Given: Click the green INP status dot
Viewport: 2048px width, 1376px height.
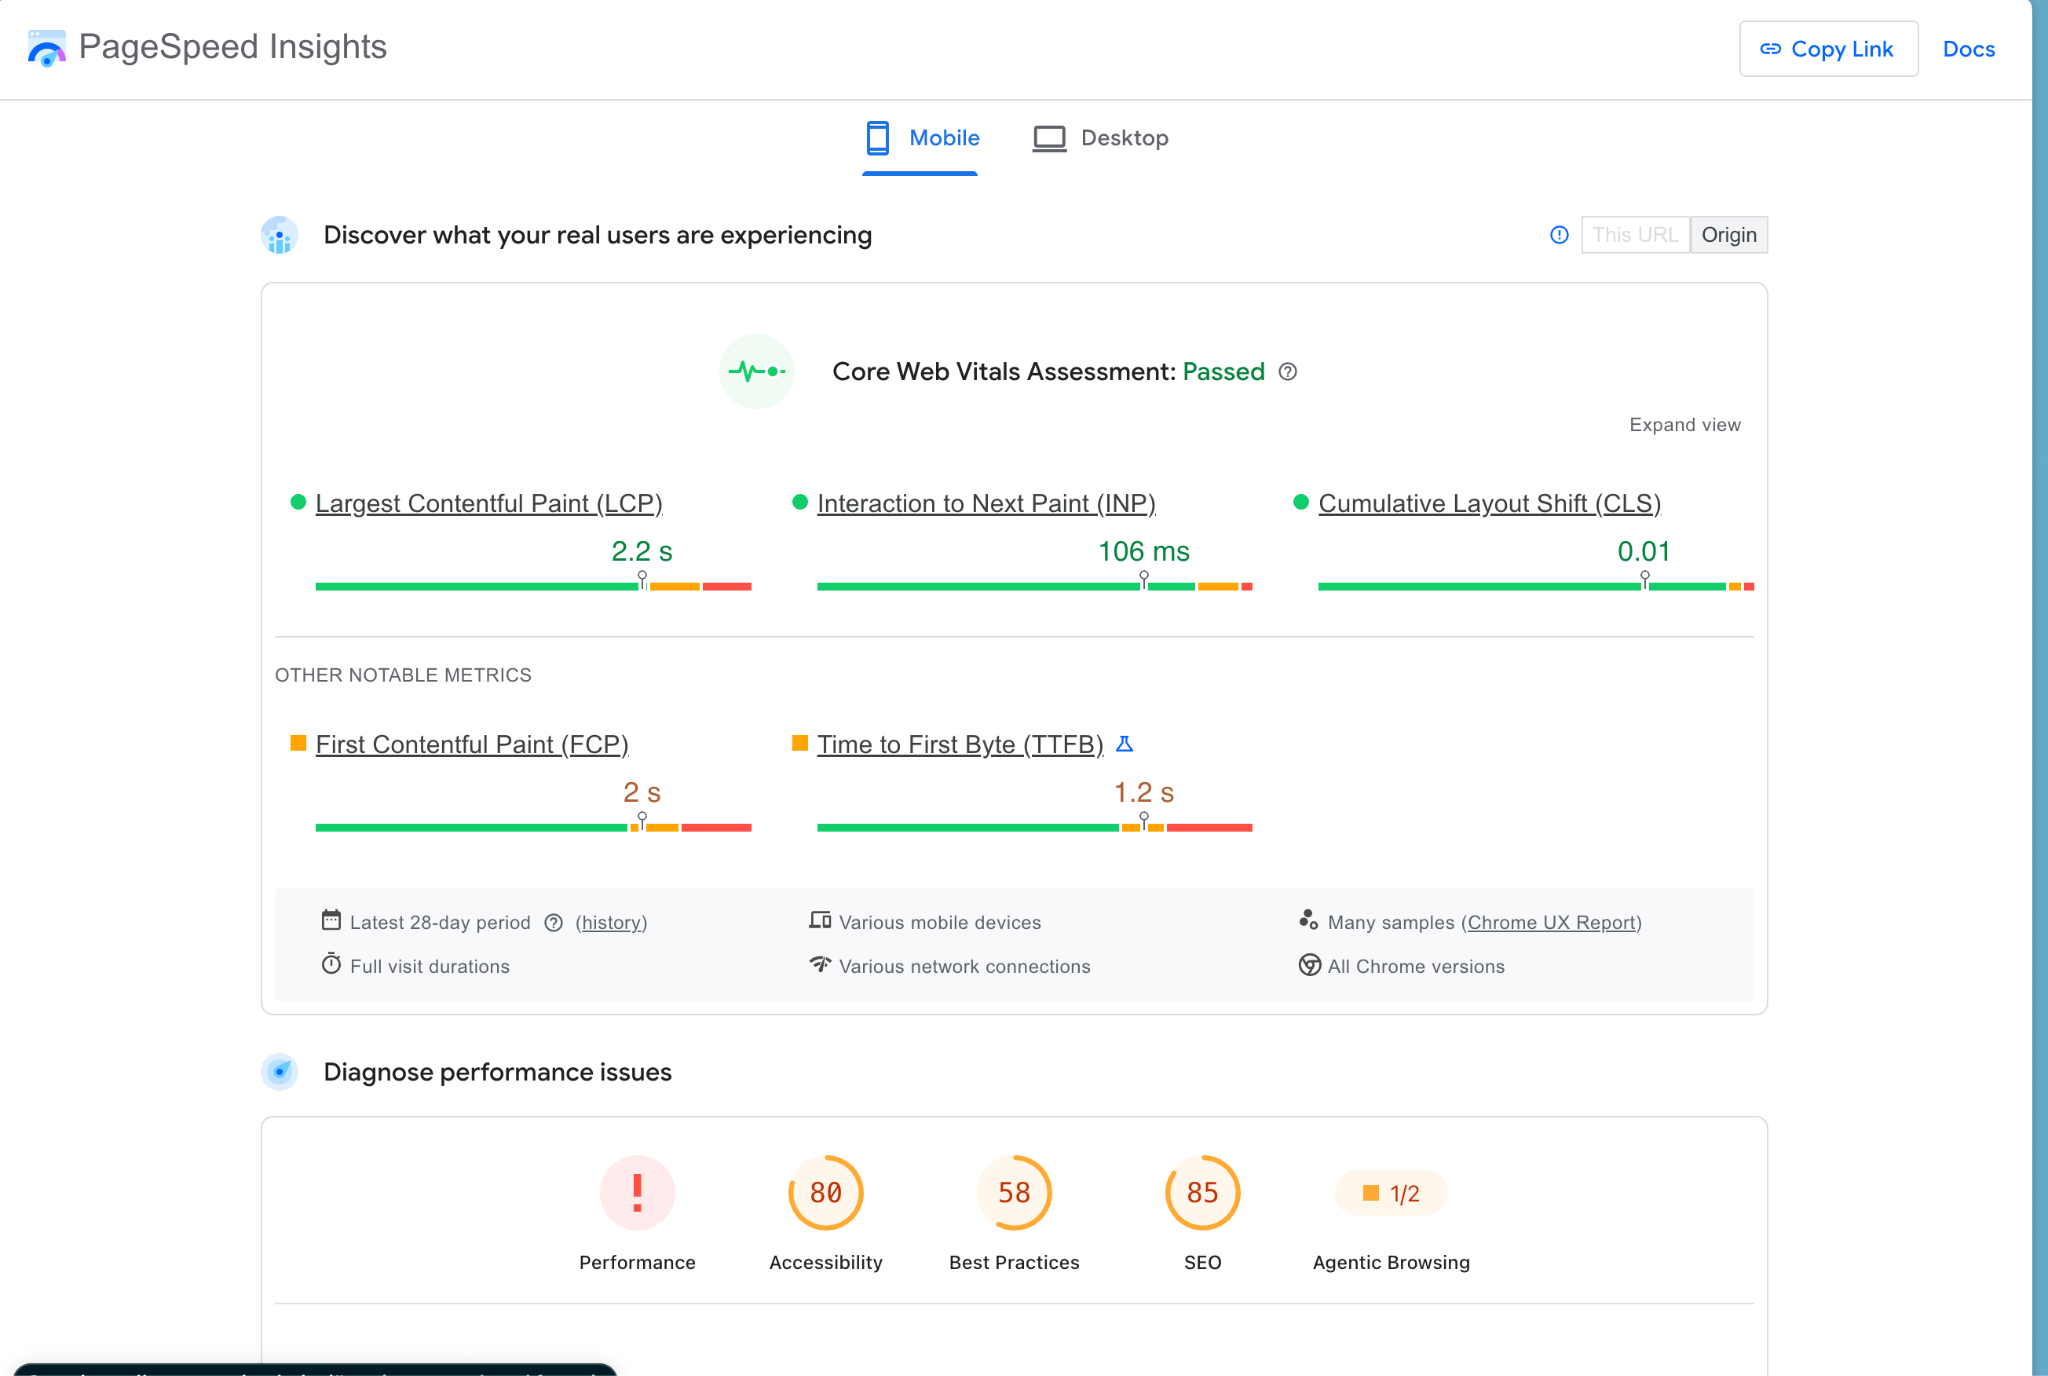Looking at the screenshot, I should click(799, 502).
